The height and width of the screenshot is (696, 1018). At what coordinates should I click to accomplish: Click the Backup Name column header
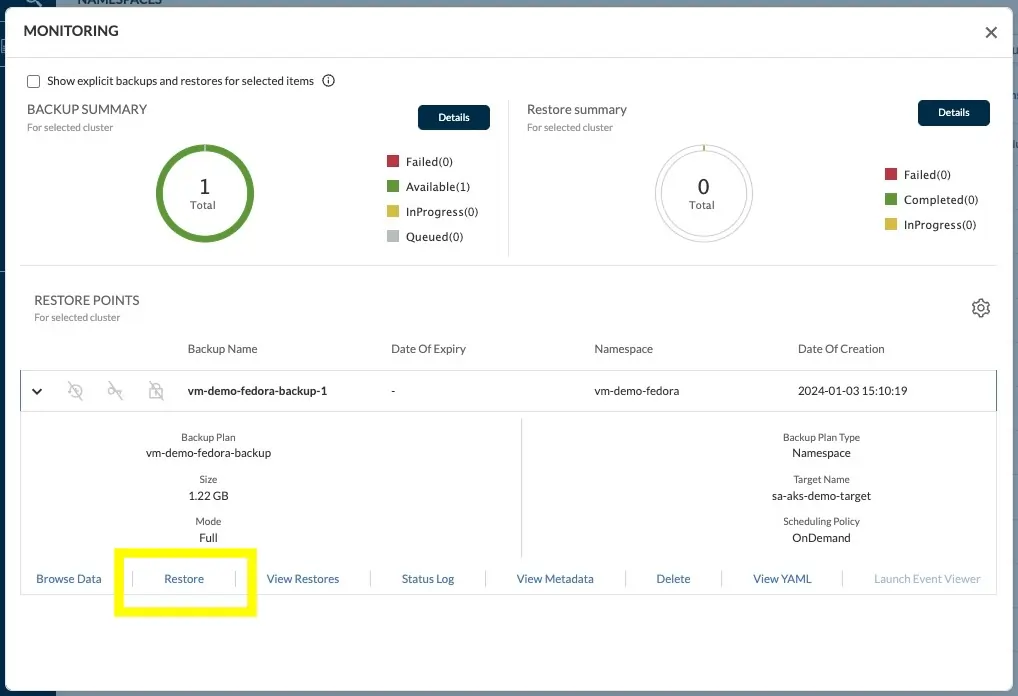pyautogui.click(x=223, y=349)
